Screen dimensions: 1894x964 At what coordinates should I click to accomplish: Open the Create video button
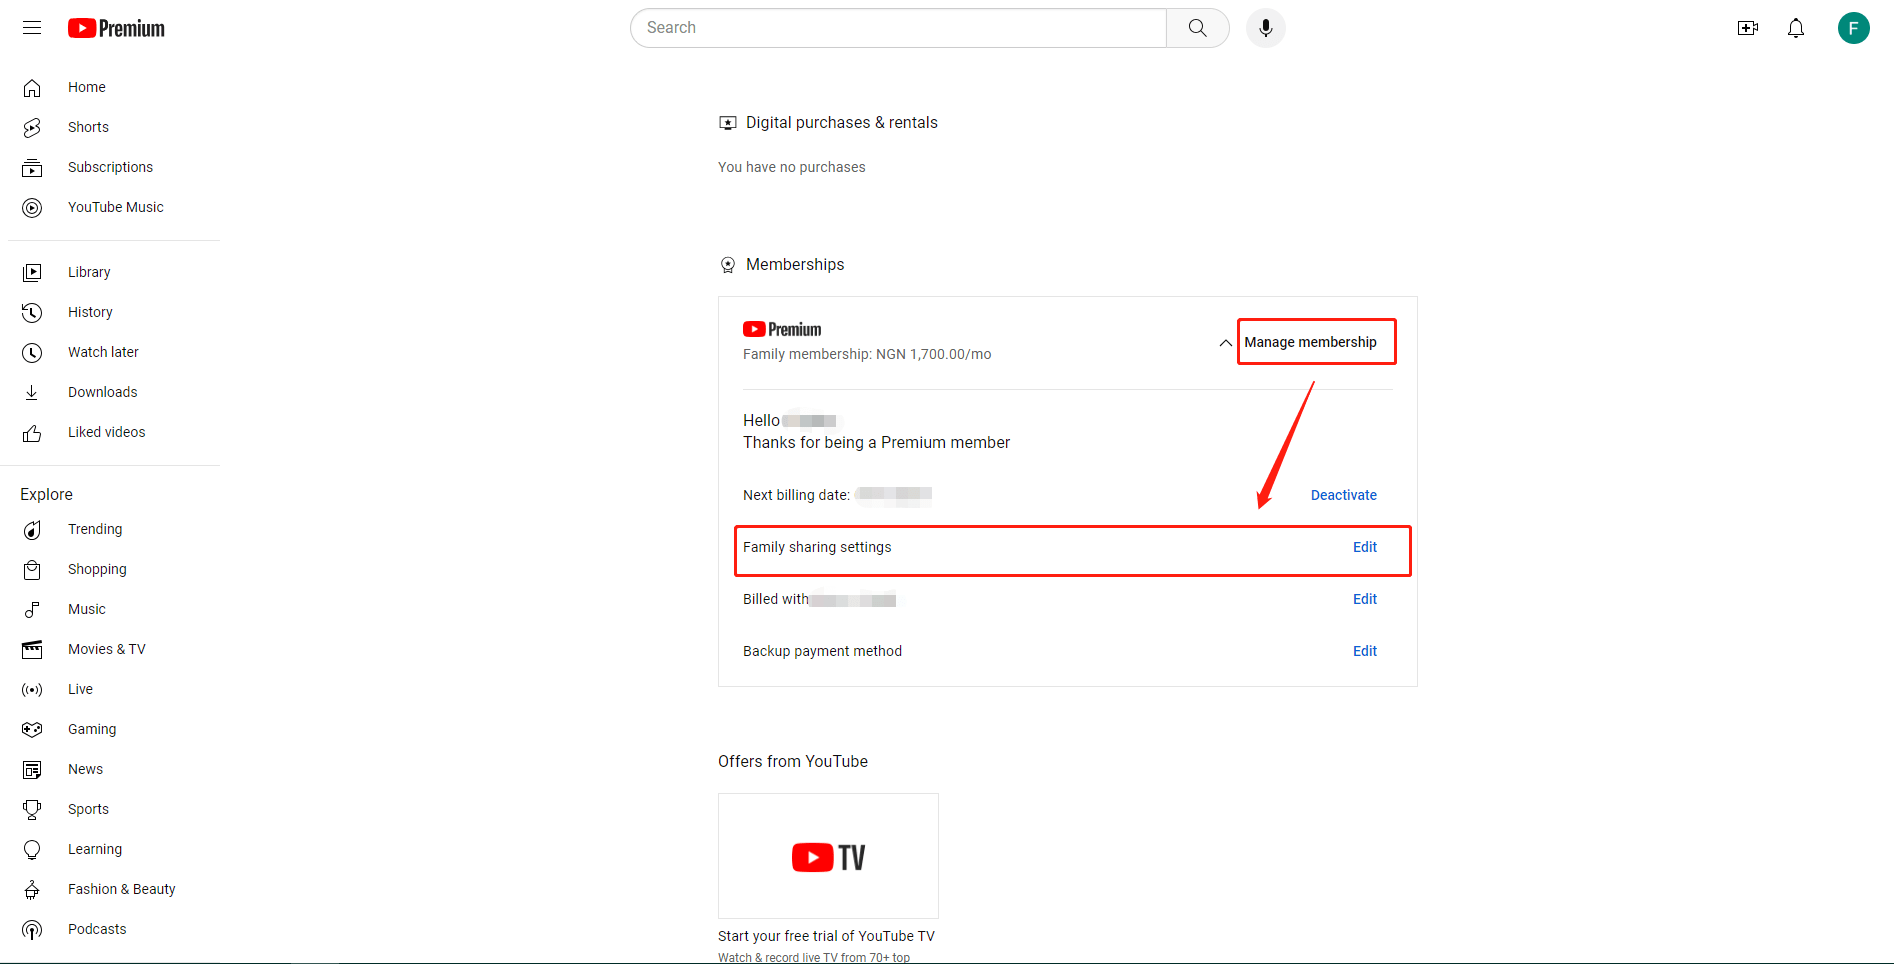(1747, 28)
